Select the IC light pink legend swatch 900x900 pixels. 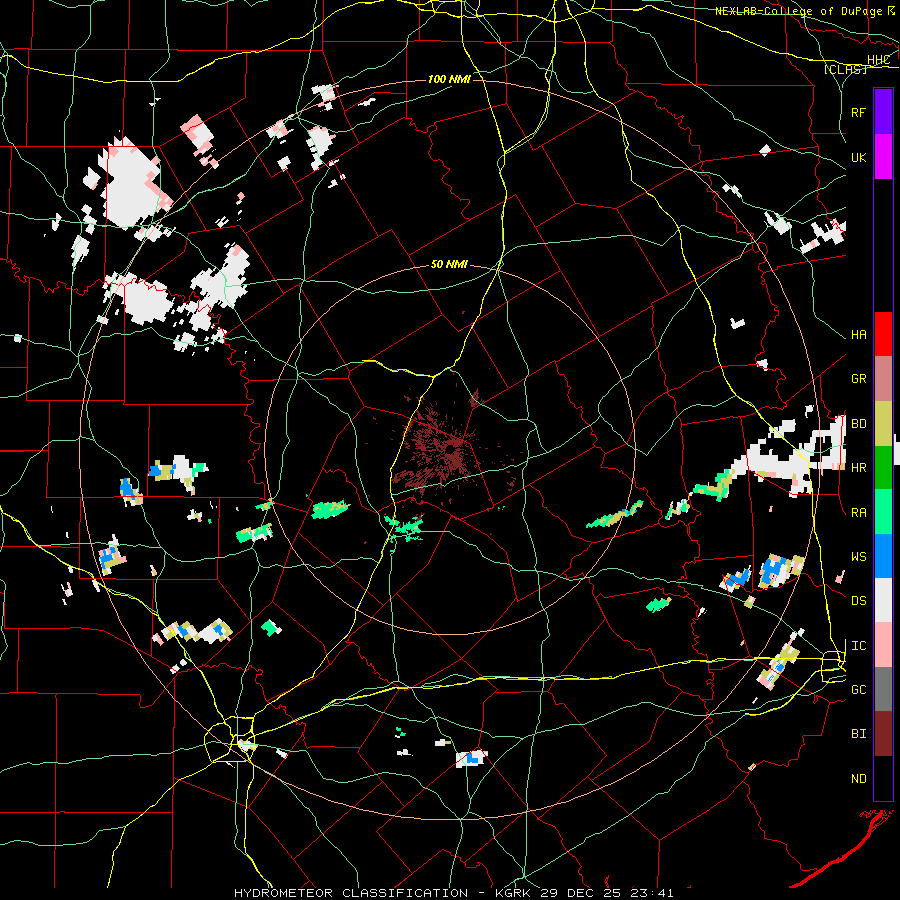883,645
